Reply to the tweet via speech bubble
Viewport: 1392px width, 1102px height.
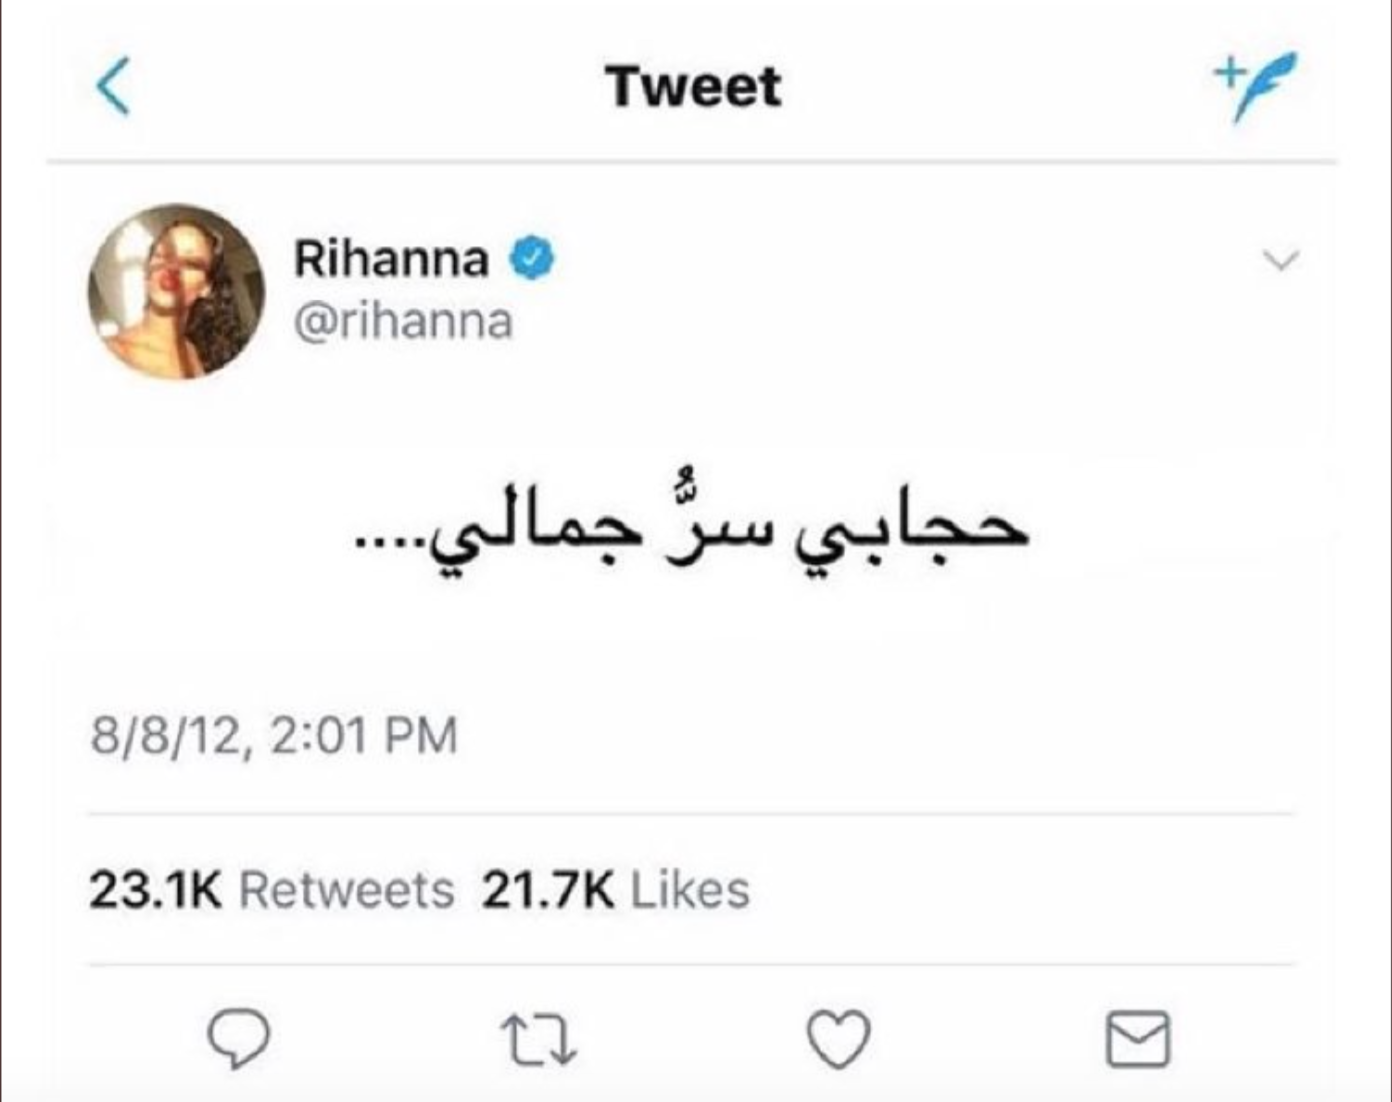(x=238, y=1038)
